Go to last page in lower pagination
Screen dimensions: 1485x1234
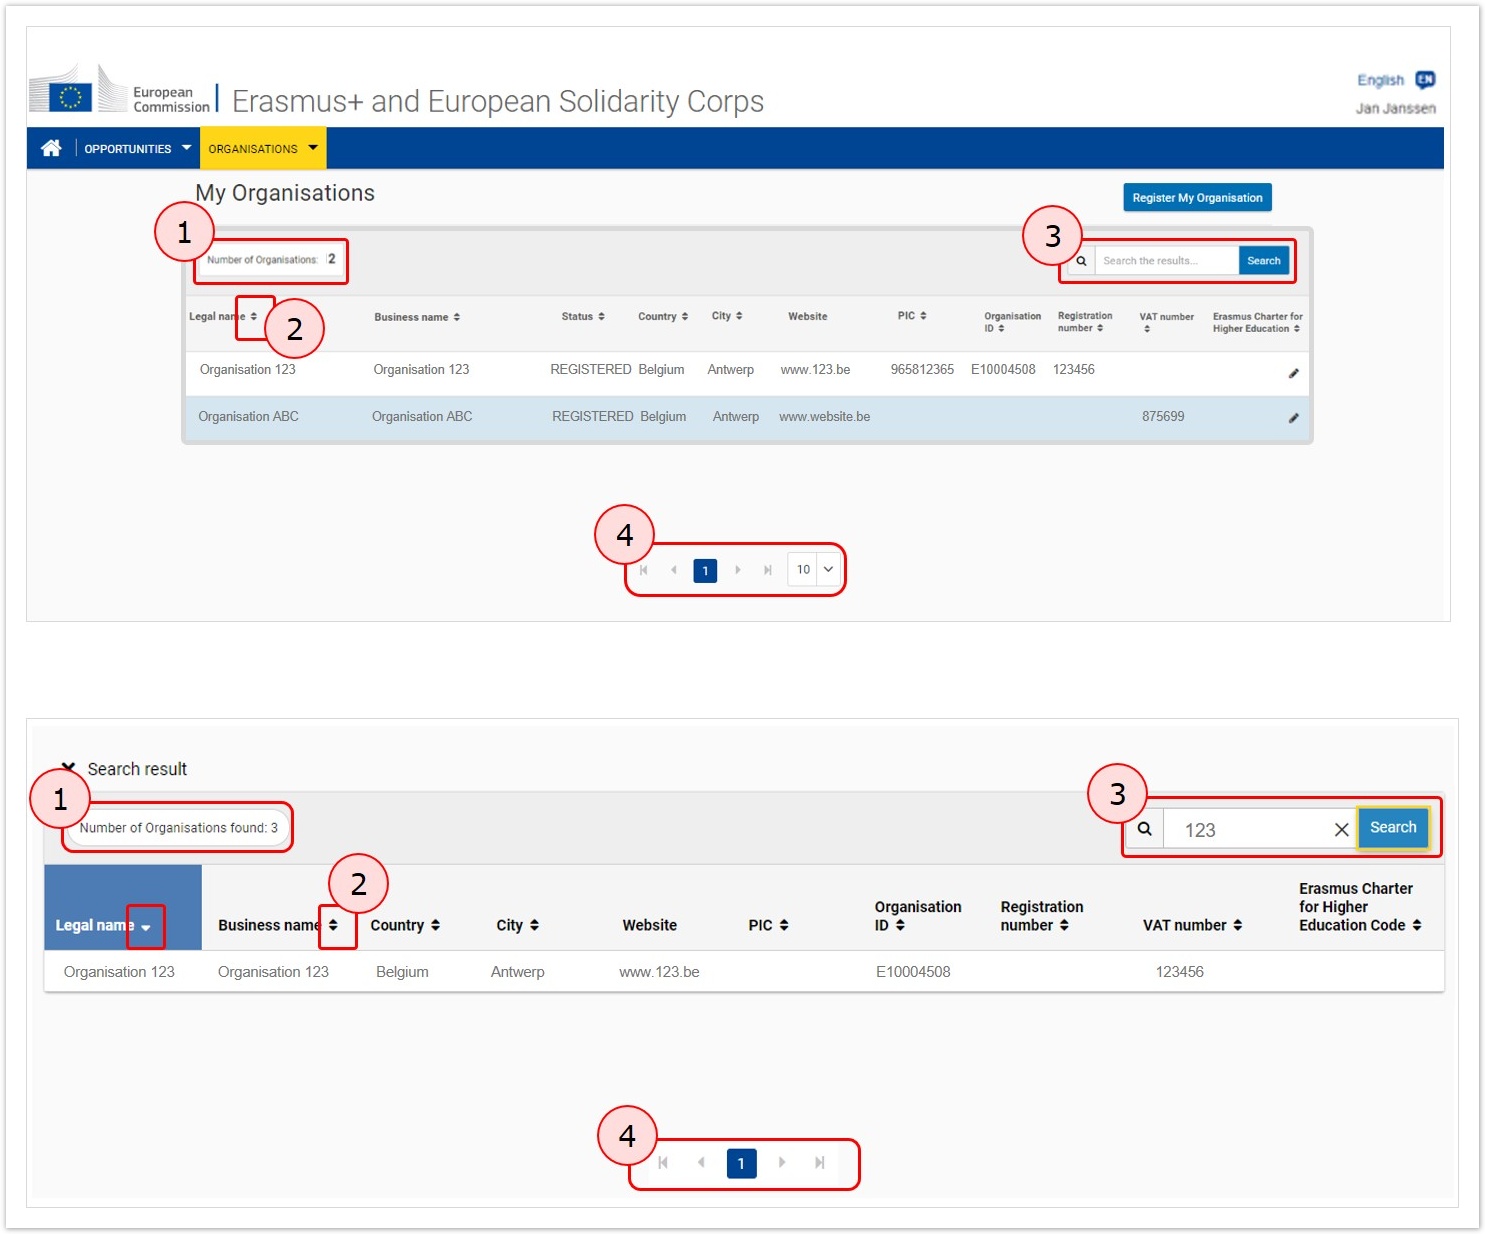[820, 1163]
